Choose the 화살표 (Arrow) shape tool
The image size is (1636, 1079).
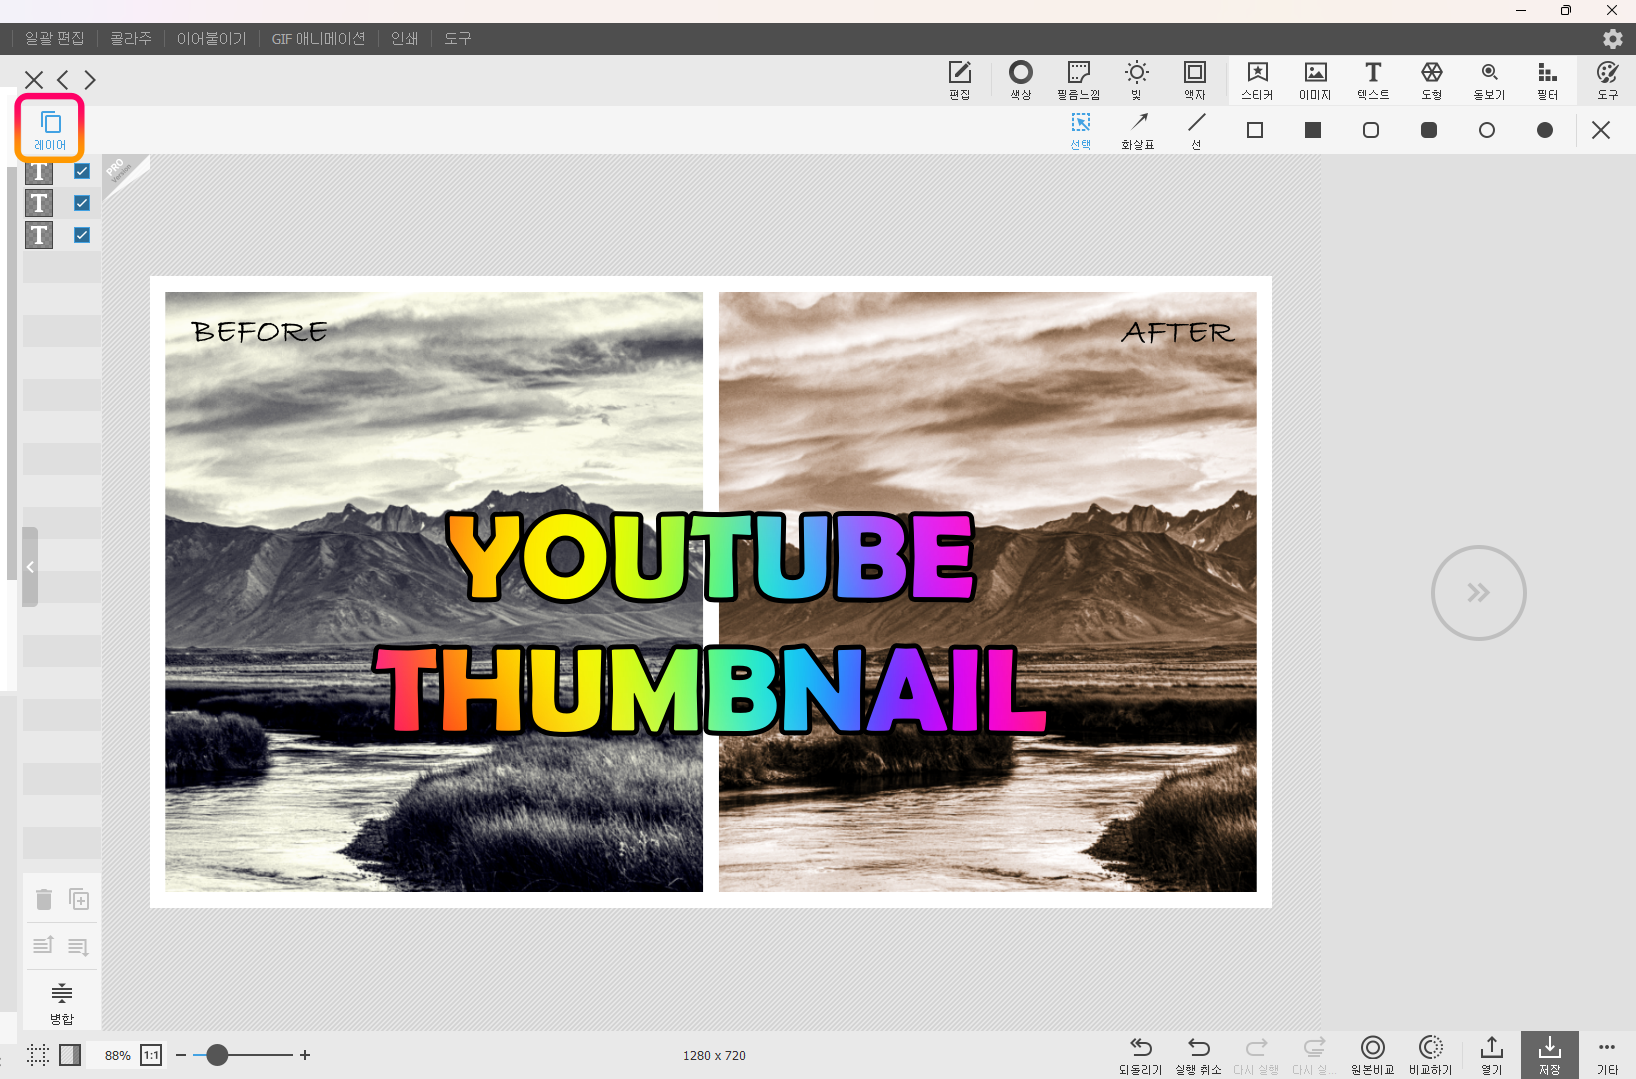(x=1138, y=130)
